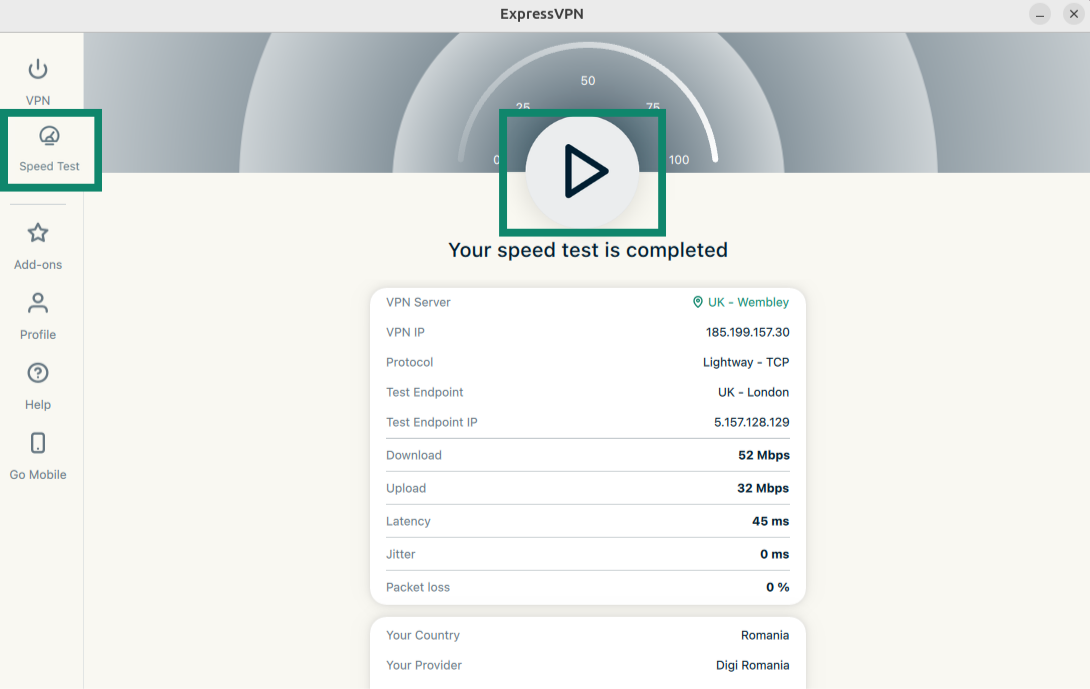Click the Upload 32 Mbps result

(x=762, y=488)
